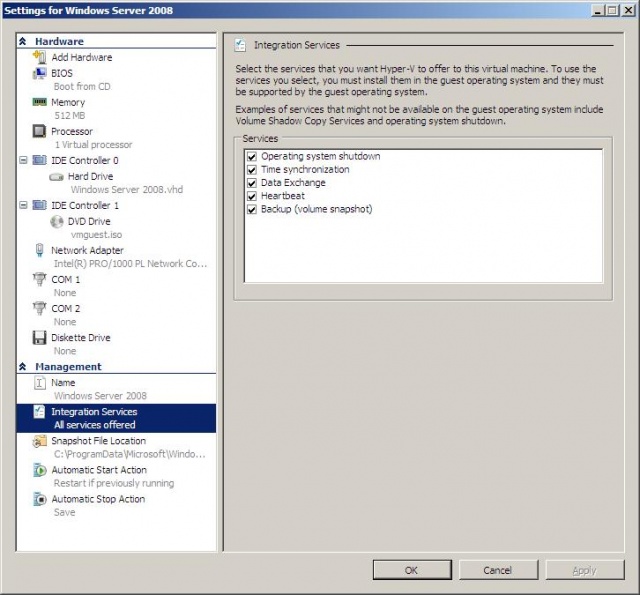Select the COM 1 port entry
Image resolution: width=640 pixels, height=595 pixels.
click(x=65, y=280)
